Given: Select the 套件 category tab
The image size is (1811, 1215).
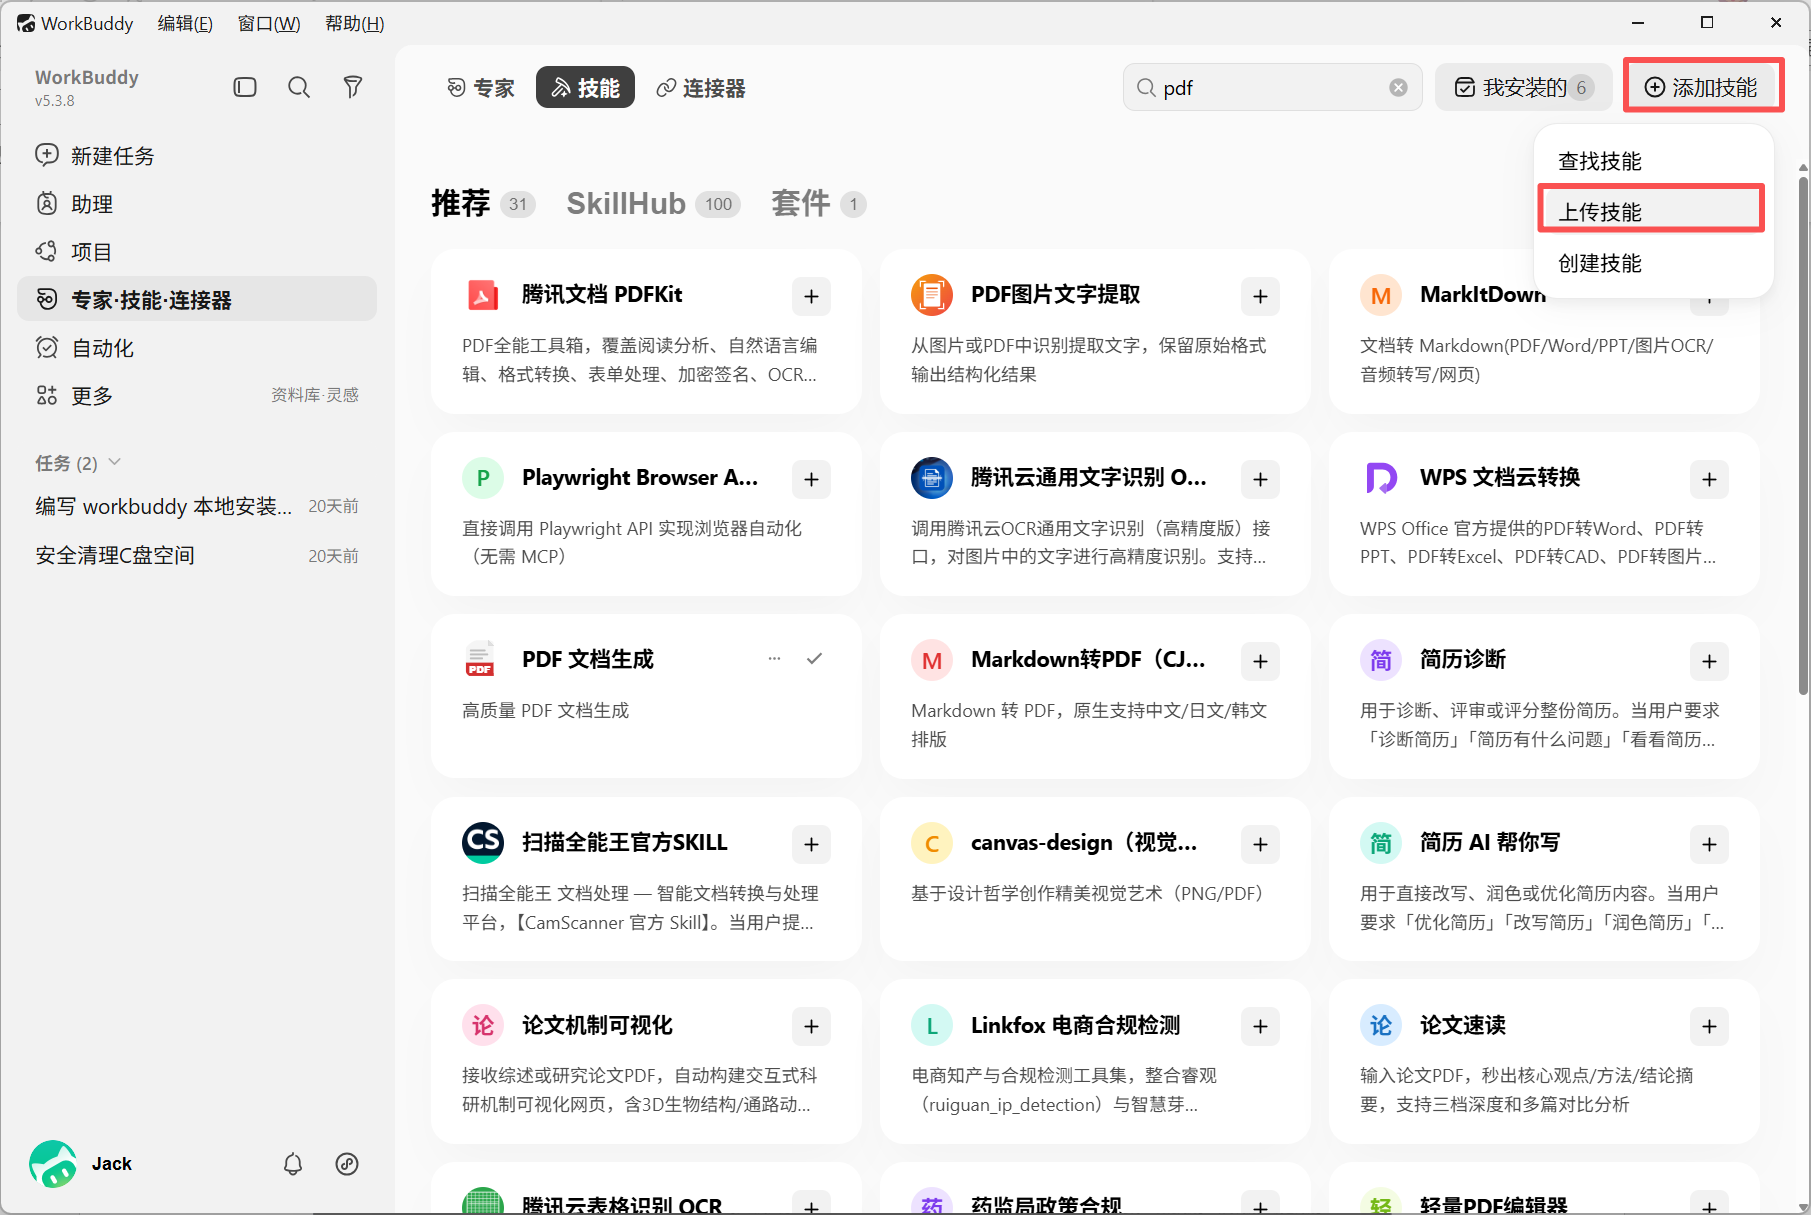Looking at the screenshot, I should click(x=818, y=204).
